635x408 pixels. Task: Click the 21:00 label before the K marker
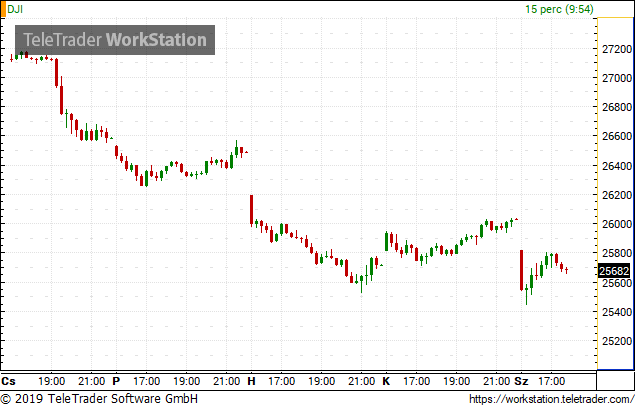[362, 381]
